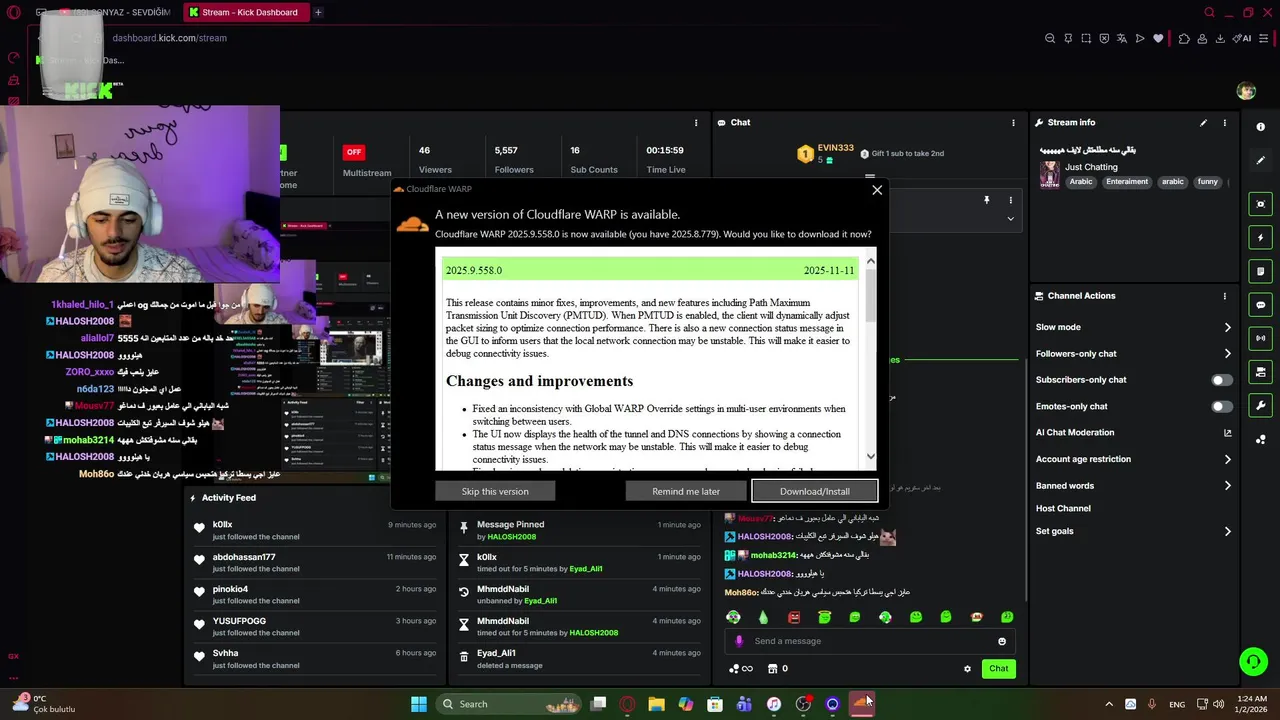This screenshot has width=1280, height=720.
Task: Toggle stream preview panel icon in sidebar
Action: click(x=1260, y=204)
